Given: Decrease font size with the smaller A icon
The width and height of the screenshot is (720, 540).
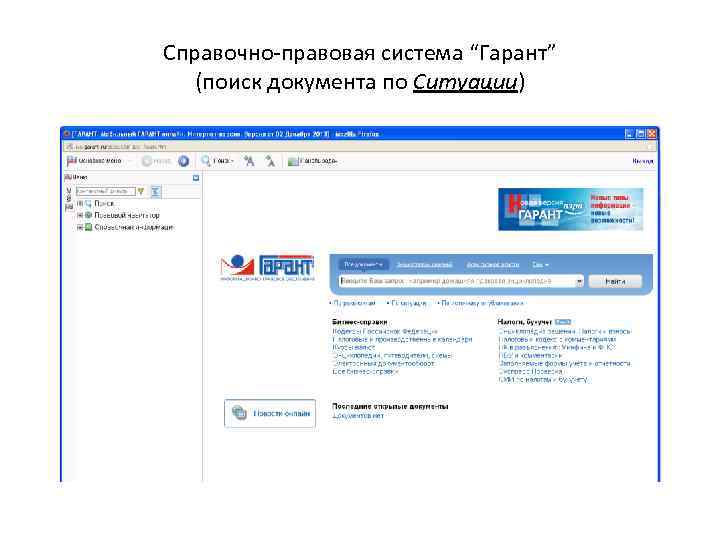Looking at the screenshot, I should click(x=270, y=161).
